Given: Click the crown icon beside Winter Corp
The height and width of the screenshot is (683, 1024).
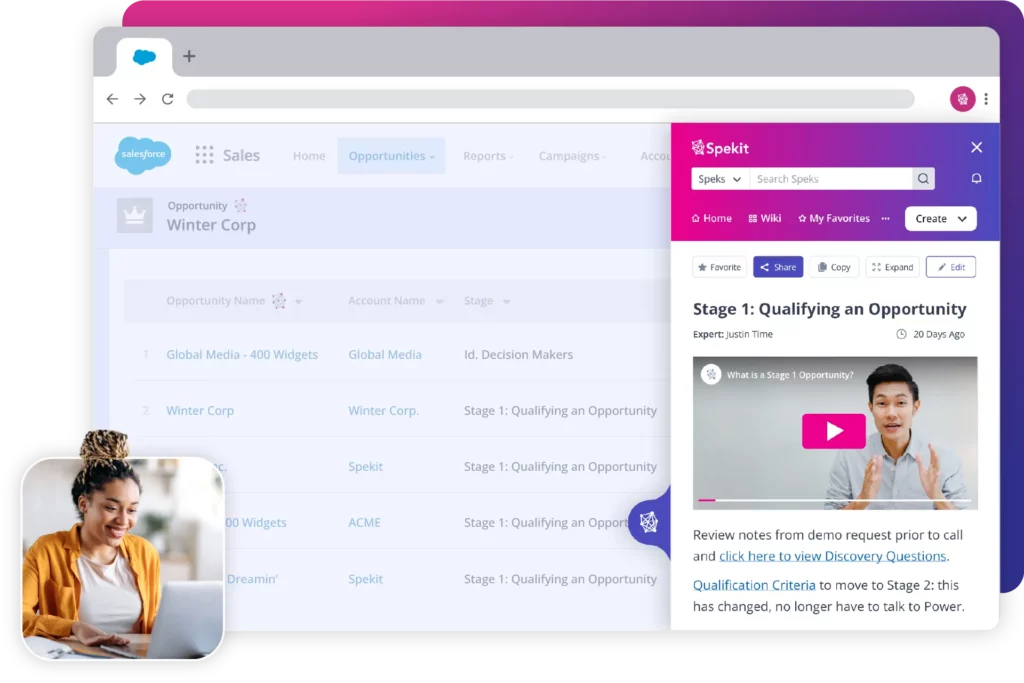Looking at the screenshot, I should pyautogui.click(x=135, y=215).
